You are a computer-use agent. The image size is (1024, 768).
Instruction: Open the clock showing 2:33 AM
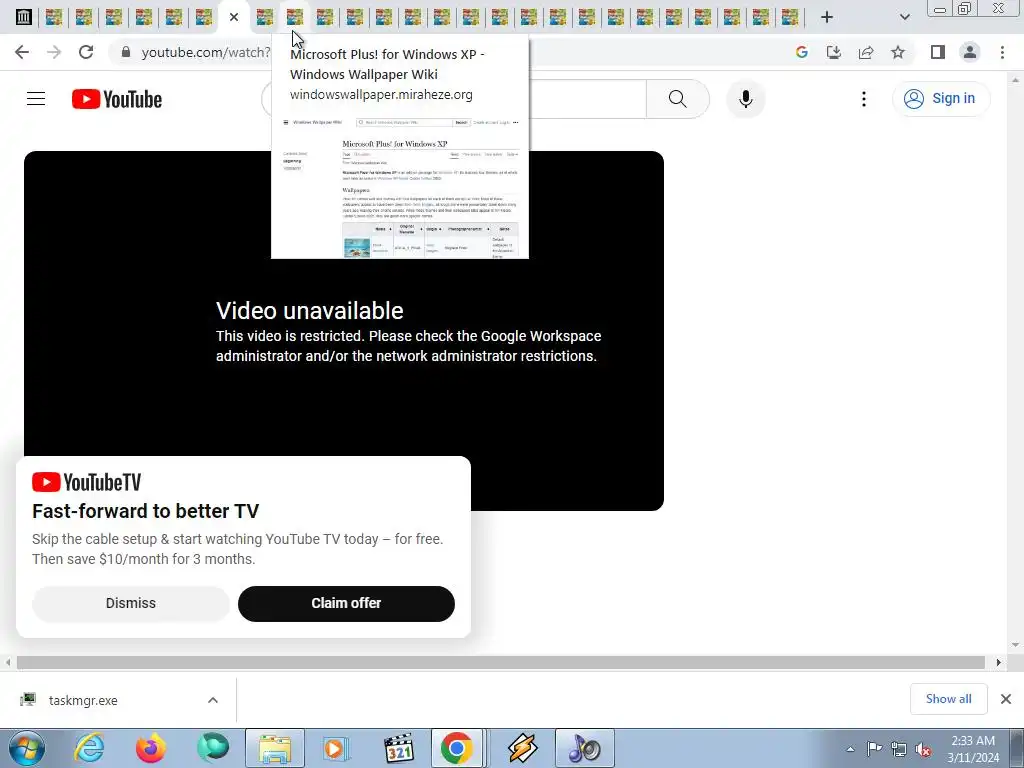973,749
